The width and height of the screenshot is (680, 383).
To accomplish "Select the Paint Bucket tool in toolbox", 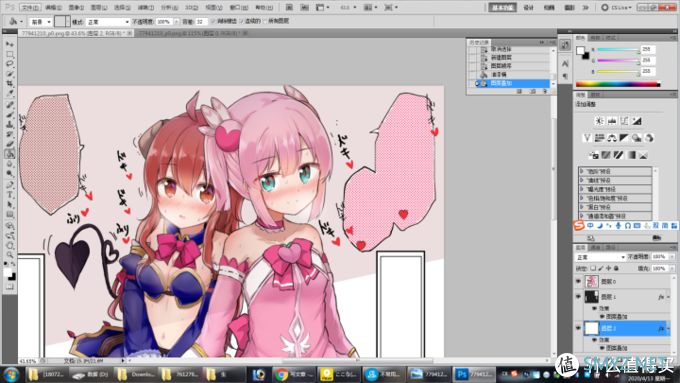I will tap(10, 154).
